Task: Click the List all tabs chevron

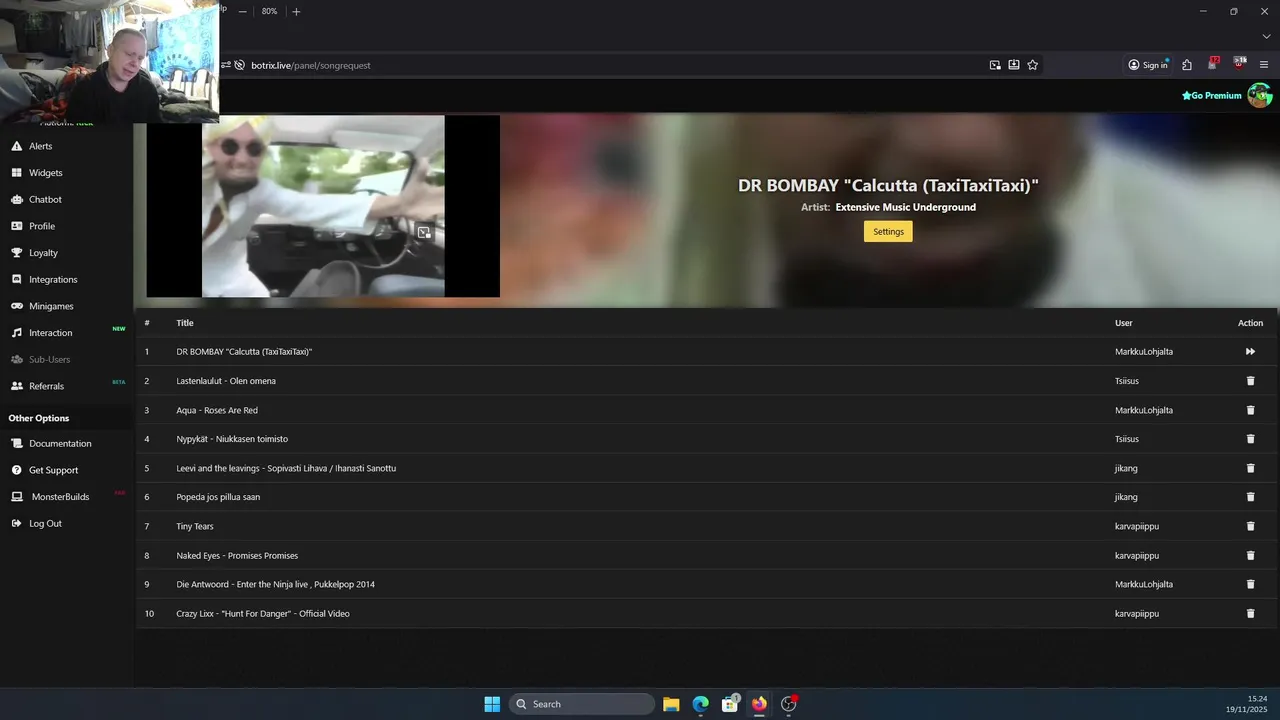Action: click(x=1266, y=37)
